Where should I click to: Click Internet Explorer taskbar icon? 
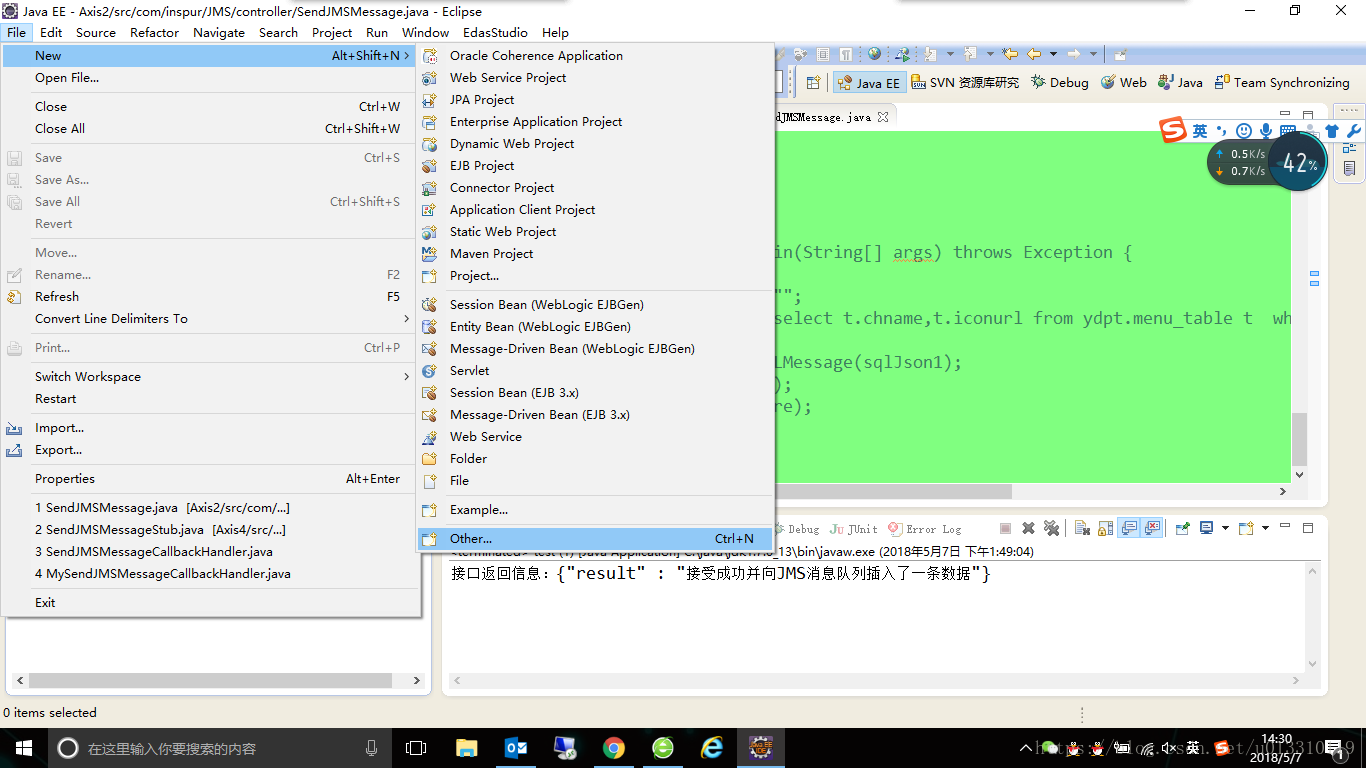pyautogui.click(x=712, y=748)
